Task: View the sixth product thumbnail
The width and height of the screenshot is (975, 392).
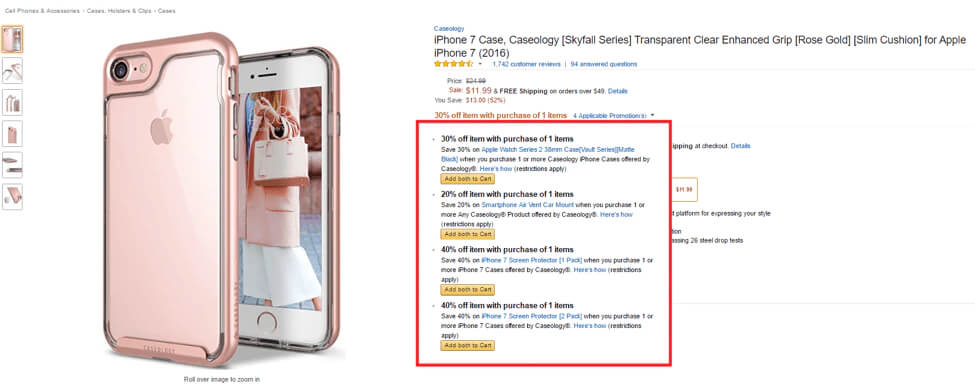Action: pos(12,196)
